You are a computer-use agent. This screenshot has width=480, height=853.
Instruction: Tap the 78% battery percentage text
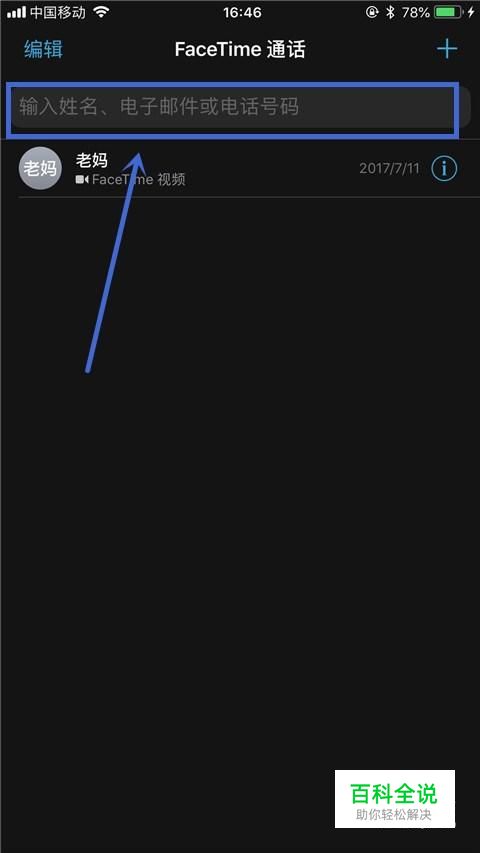(416, 12)
